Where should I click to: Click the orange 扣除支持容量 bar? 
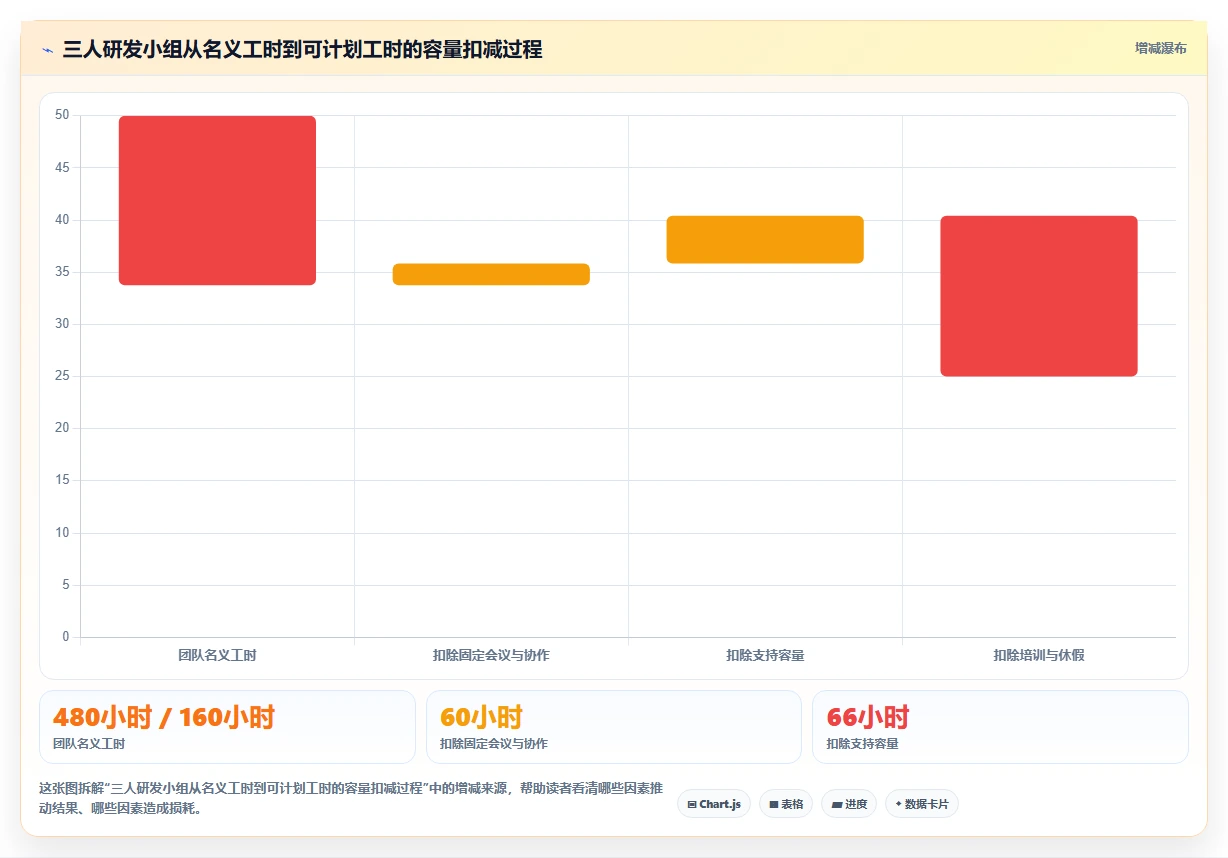point(765,240)
